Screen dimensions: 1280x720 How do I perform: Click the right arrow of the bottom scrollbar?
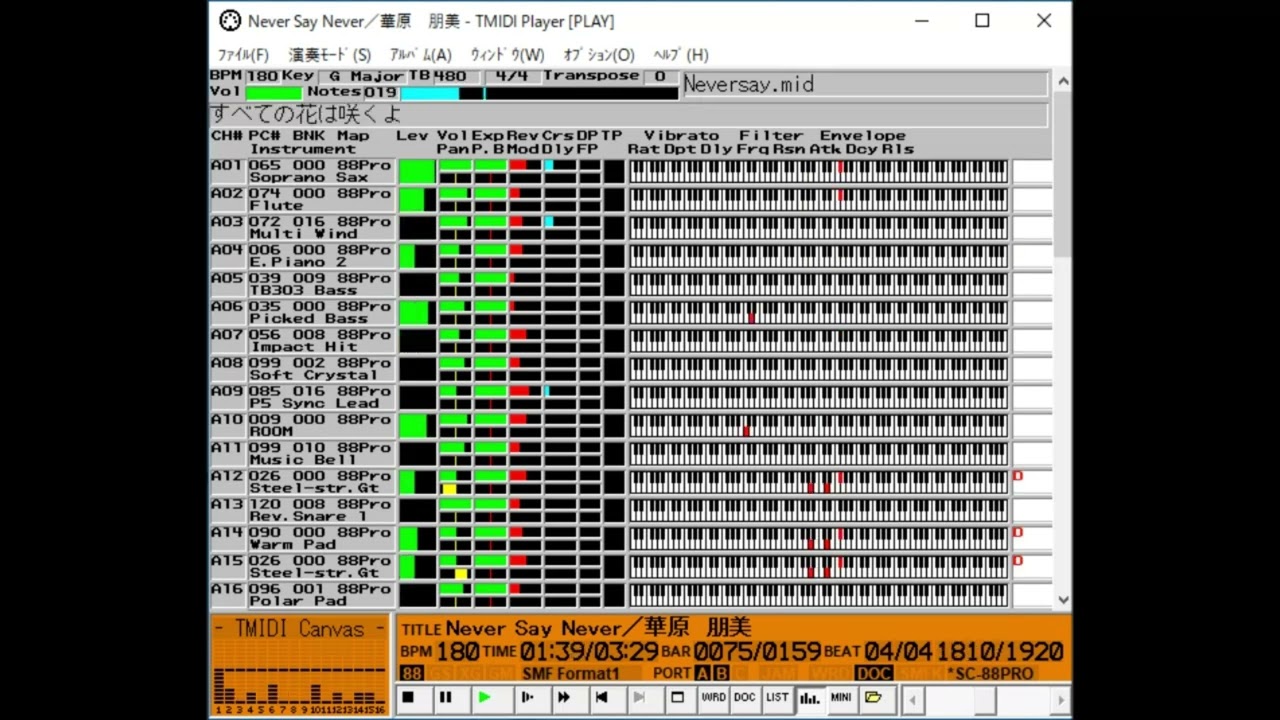coord(1062,700)
